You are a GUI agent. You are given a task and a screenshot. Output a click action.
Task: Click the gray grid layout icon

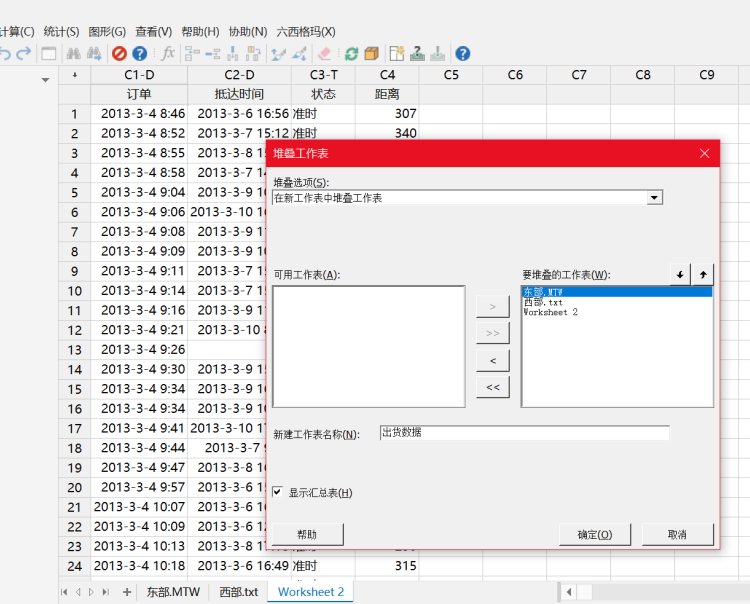pos(192,54)
